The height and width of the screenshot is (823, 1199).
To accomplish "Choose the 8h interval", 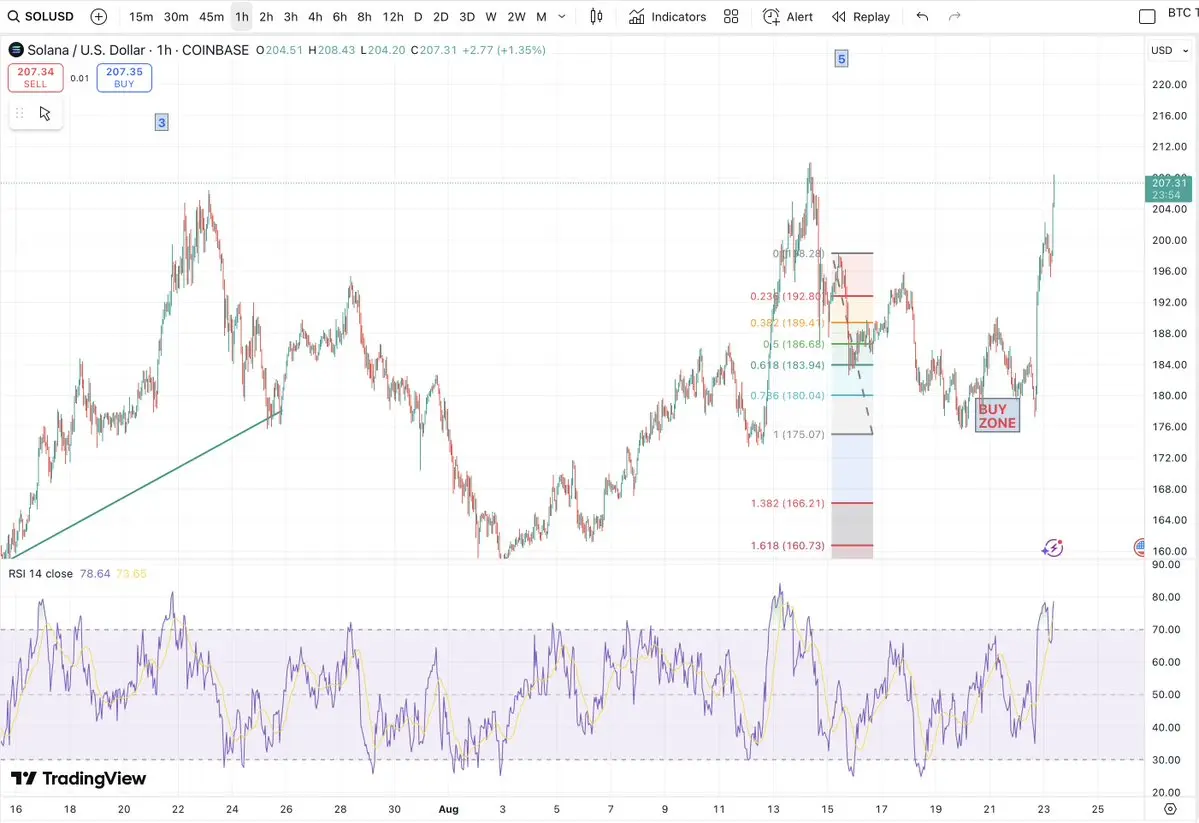I will (364, 16).
